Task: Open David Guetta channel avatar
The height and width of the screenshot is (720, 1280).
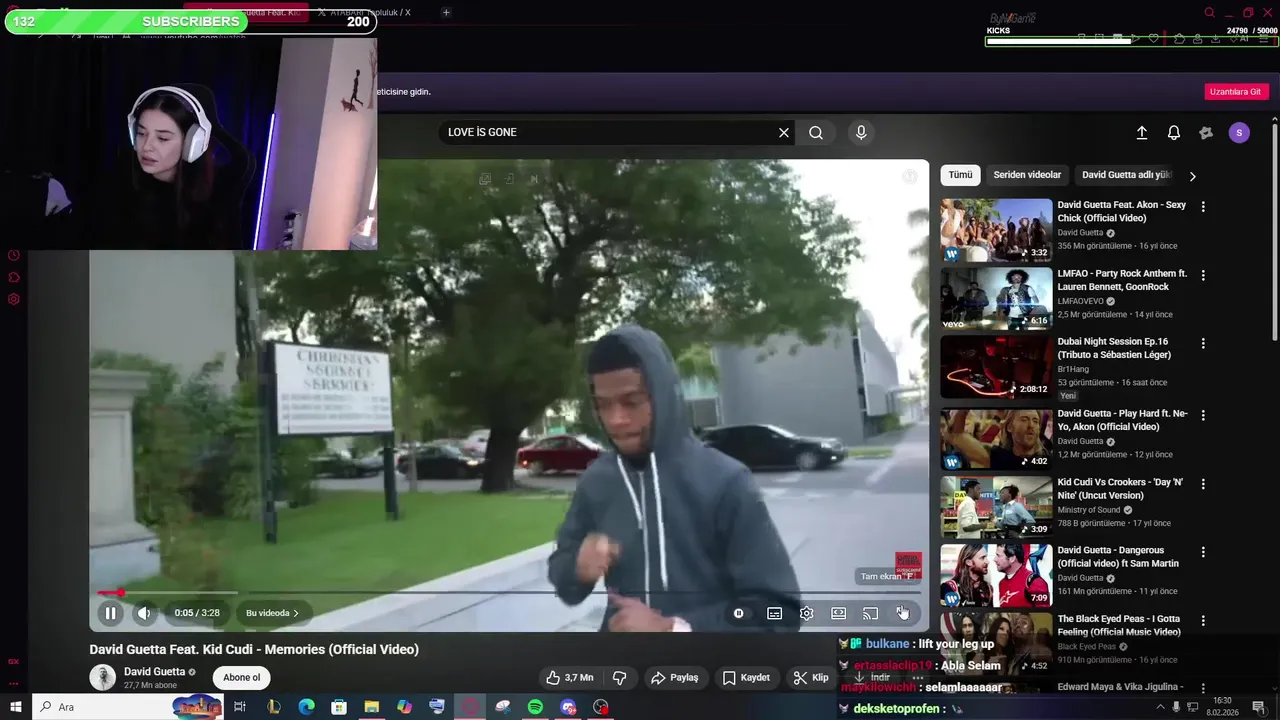Action: (103, 677)
